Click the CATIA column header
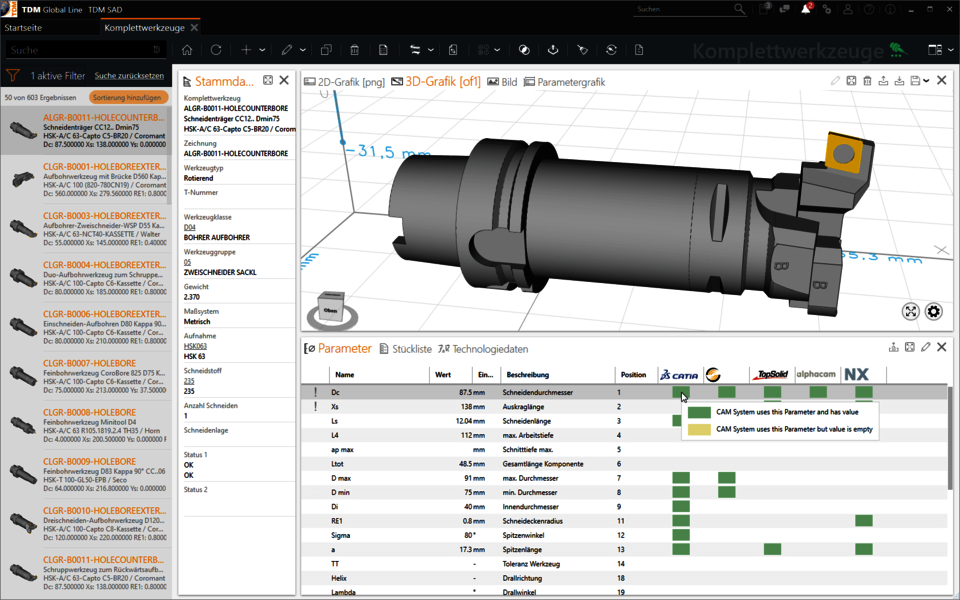This screenshot has height=600, width=960. tap(679, 375)
